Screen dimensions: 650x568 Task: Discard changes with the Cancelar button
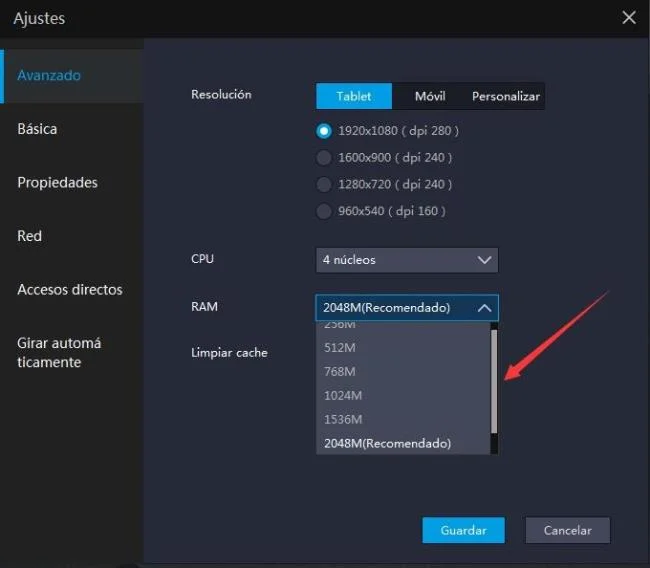tap(568, 530)
